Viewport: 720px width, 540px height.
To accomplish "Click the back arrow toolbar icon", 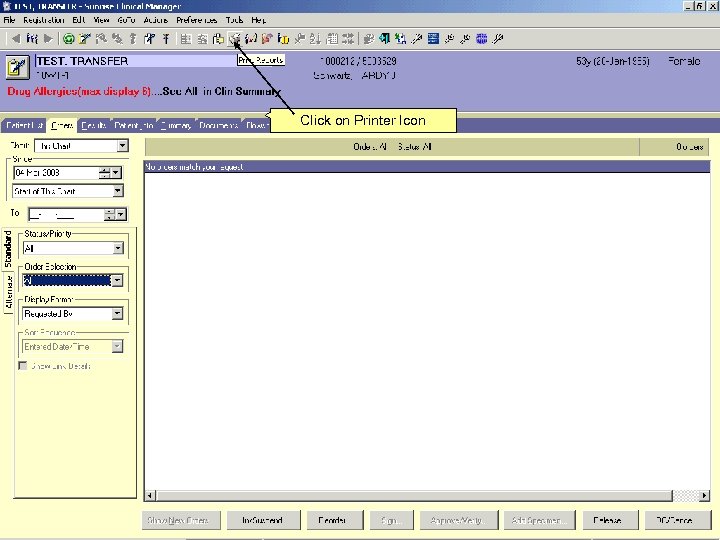I will 15,39.
